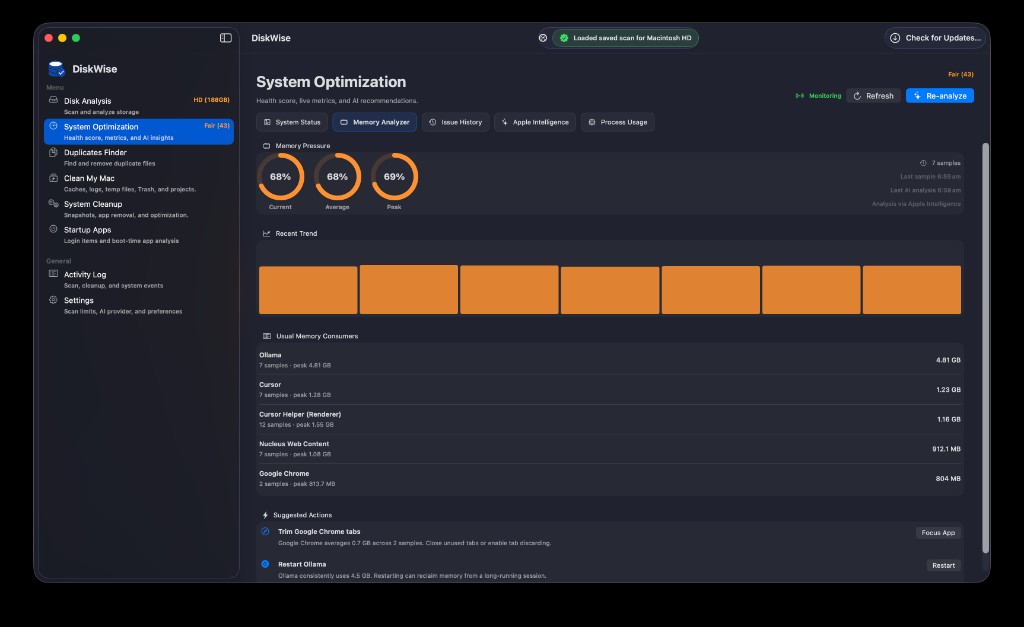Select Nucleus Web Content row

pyautogui.click(x=610, y=449)
